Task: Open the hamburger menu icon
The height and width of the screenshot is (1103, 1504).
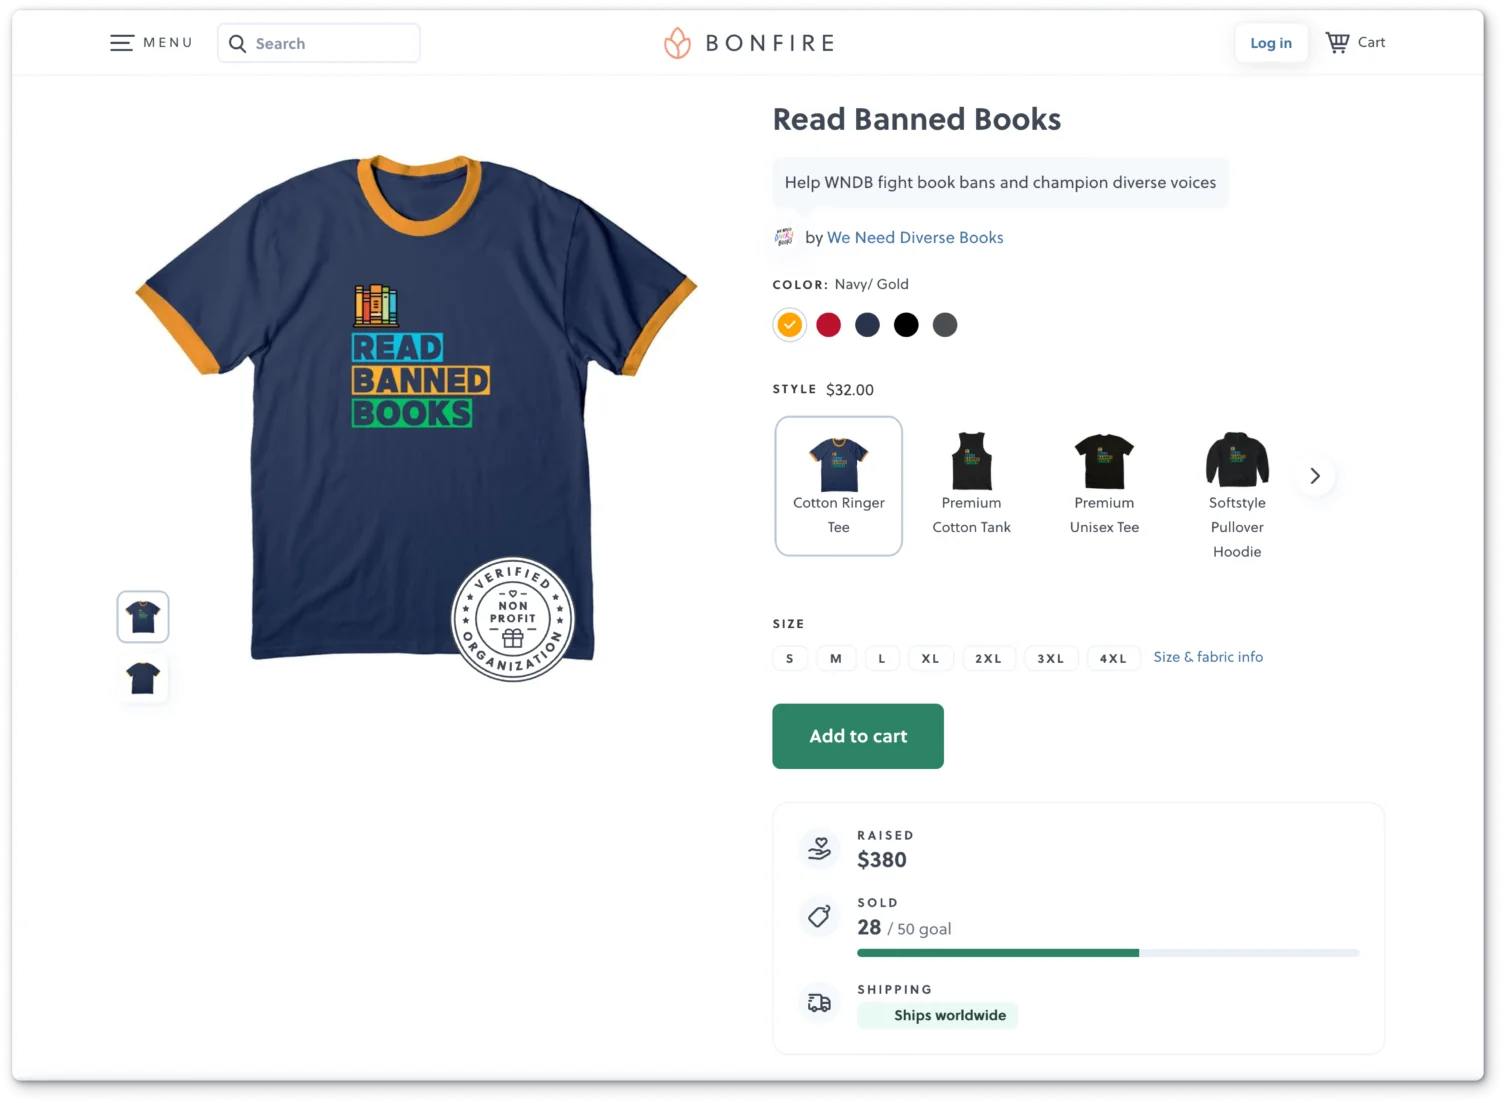Action: tap(122, 43)
